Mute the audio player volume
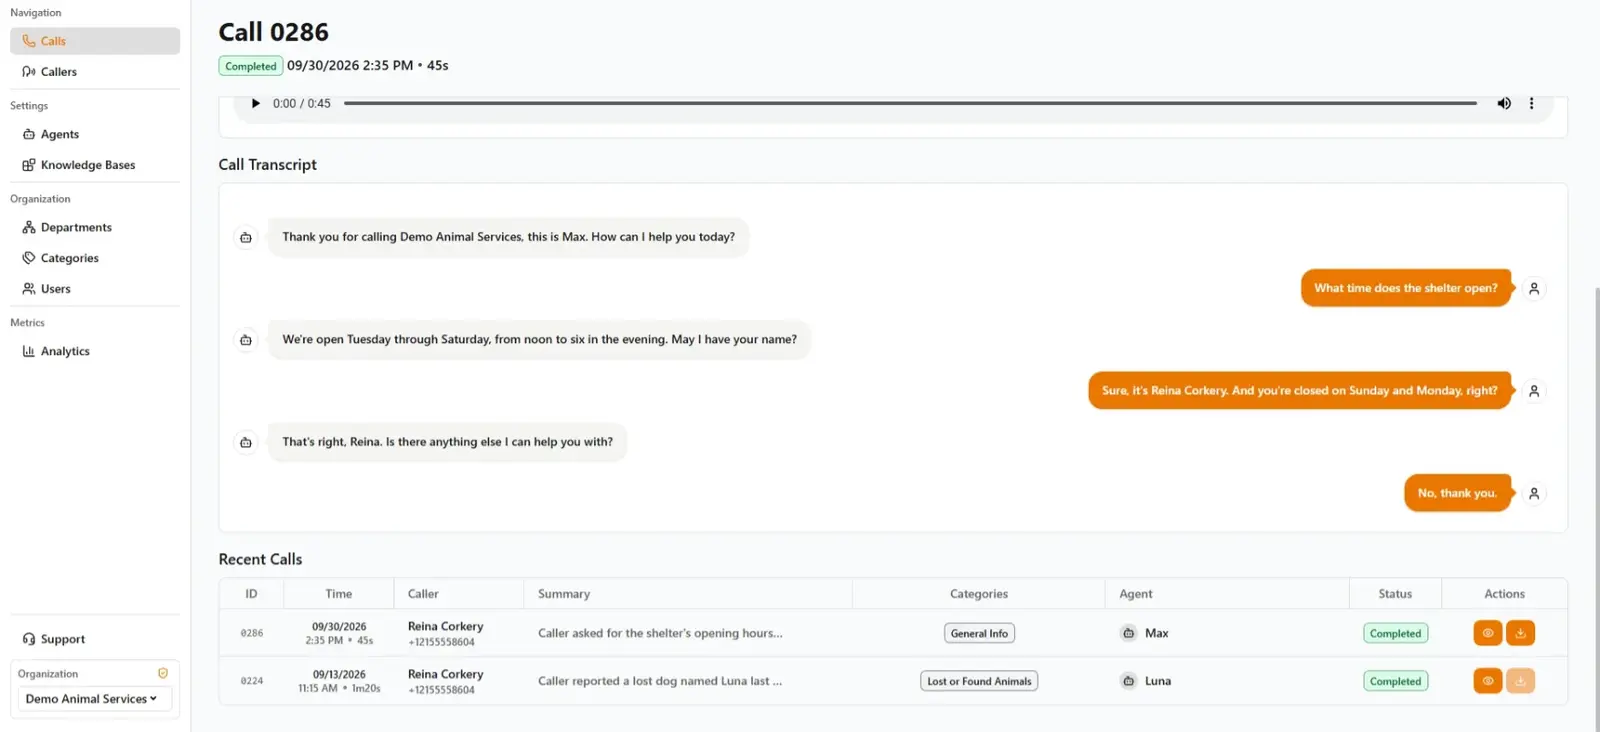 [x=1504, y=103]
